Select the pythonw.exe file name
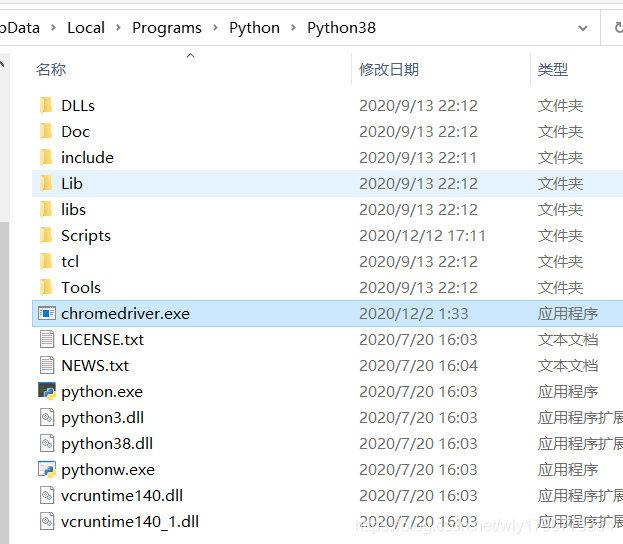The width and height of the screenshot is (623, 544). point(108,470)
